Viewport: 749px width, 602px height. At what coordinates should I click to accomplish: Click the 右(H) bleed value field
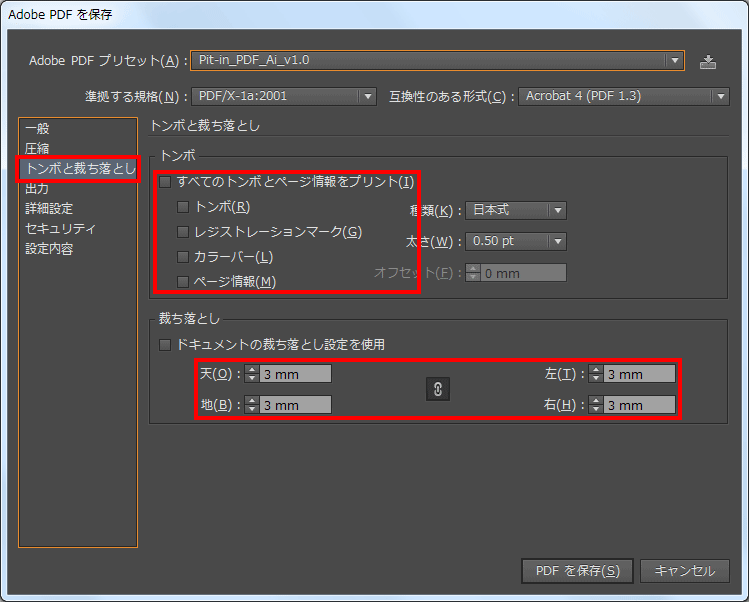[x=638, y=405]
